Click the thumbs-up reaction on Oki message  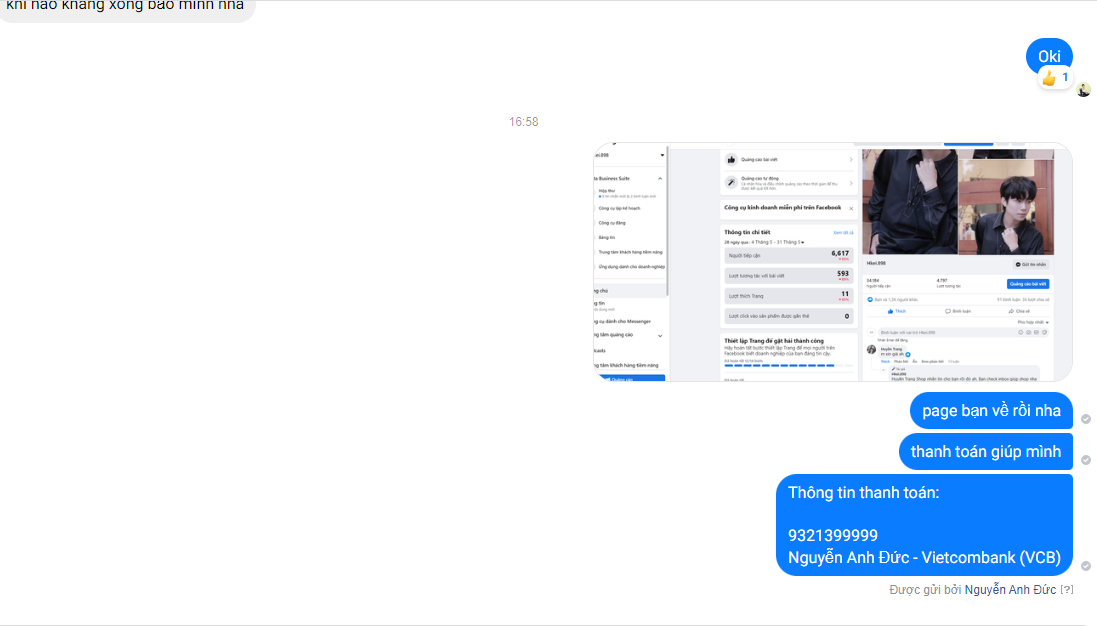click(1048, 78)
